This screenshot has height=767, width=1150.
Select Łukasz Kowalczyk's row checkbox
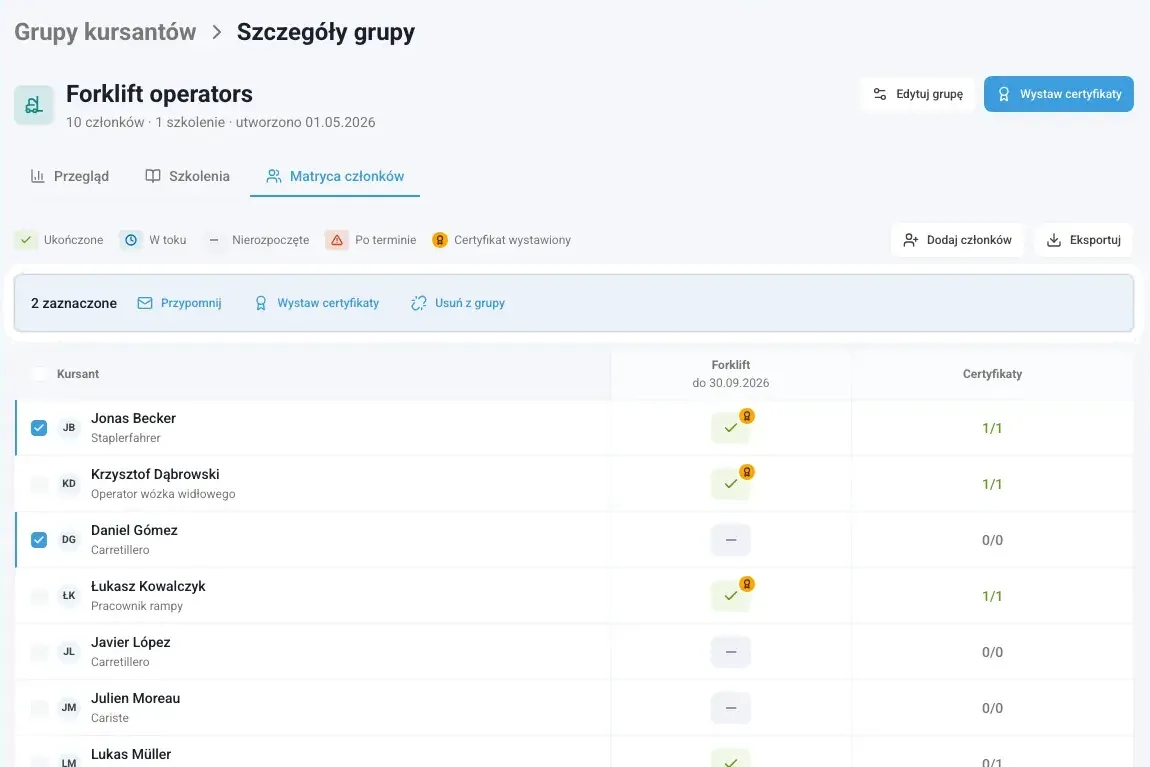[39, 596]
